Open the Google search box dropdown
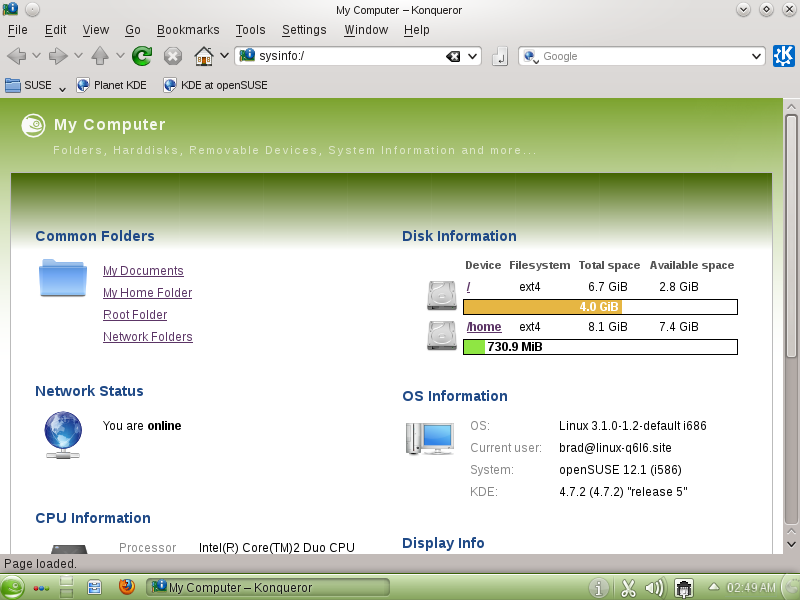Image resolution: width=800 pixels, height=600 pixels. pyautogui.click(x=757, y=56)
